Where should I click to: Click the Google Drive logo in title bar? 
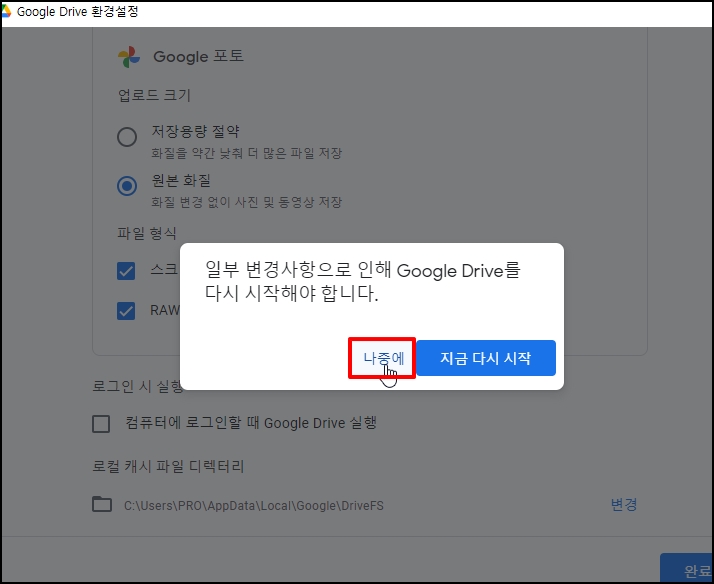coord(6,11)
